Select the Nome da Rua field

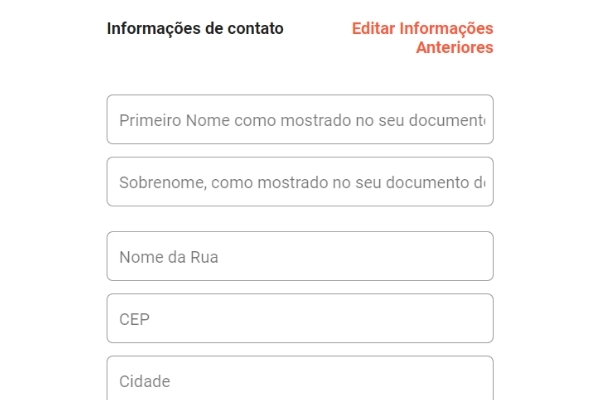coord(300,257)
